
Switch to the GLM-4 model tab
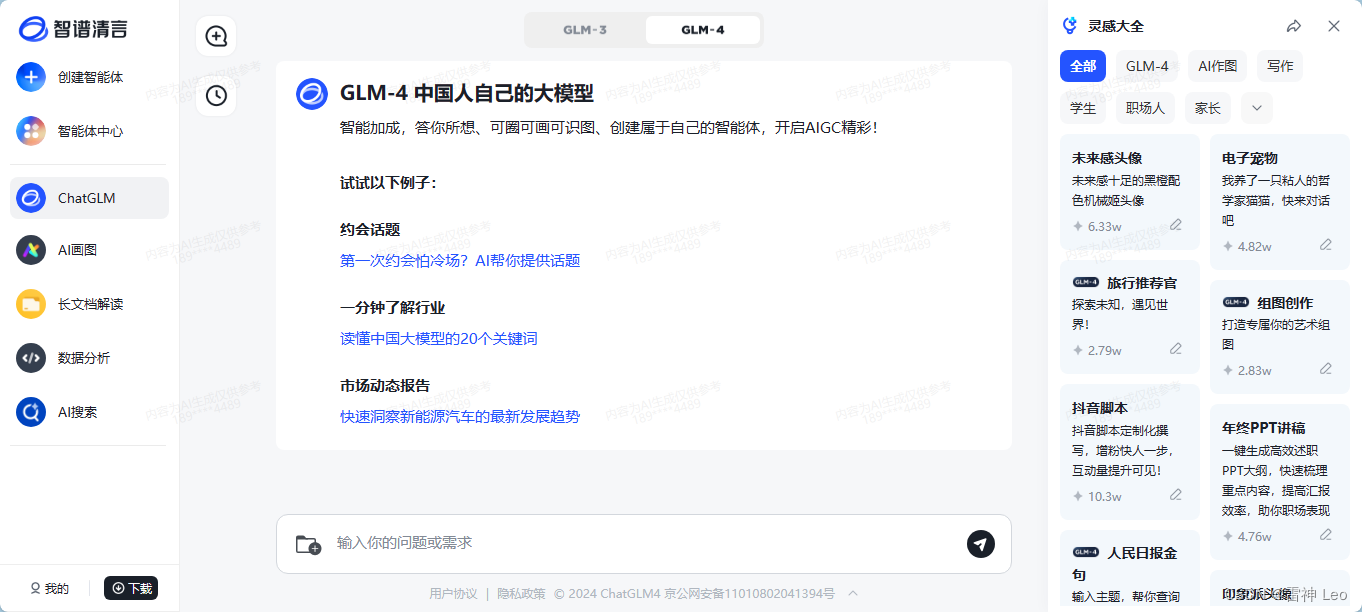click(x=703, y=30)
